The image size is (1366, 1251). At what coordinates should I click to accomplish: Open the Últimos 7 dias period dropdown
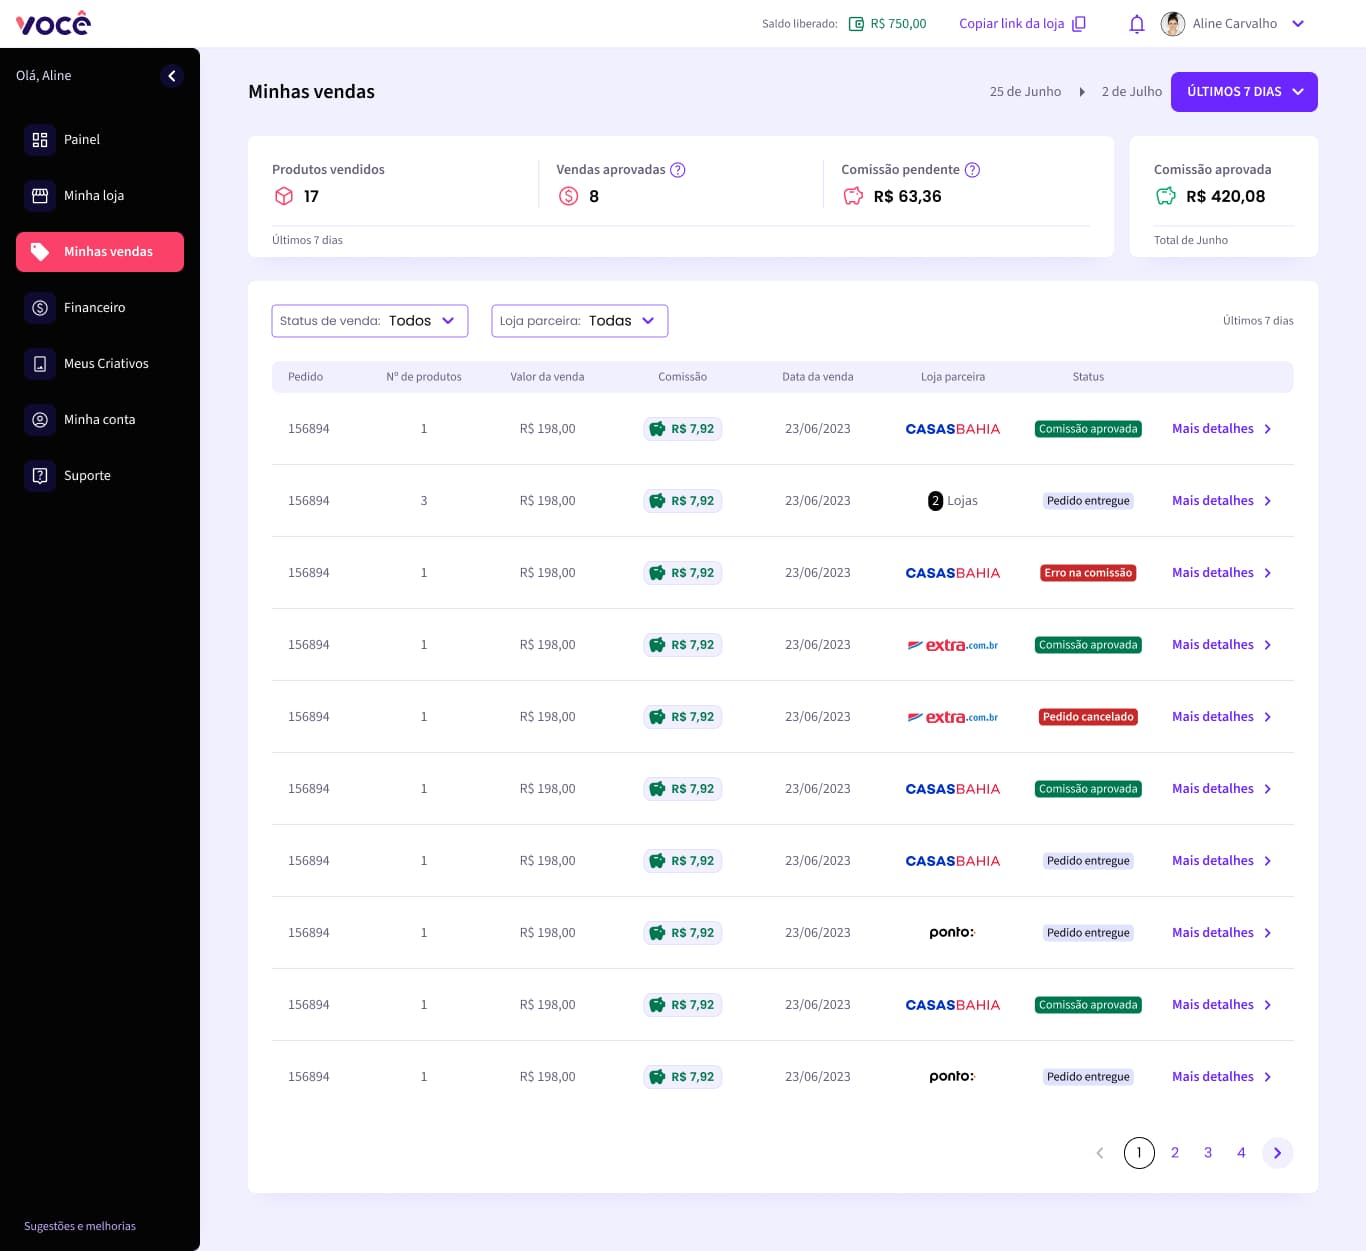pyautogui.click(x=1244, y=92)
